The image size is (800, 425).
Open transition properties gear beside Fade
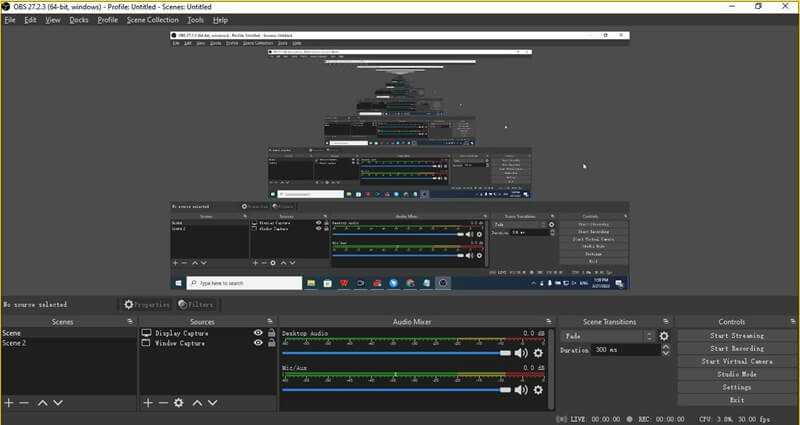(664, 336)
